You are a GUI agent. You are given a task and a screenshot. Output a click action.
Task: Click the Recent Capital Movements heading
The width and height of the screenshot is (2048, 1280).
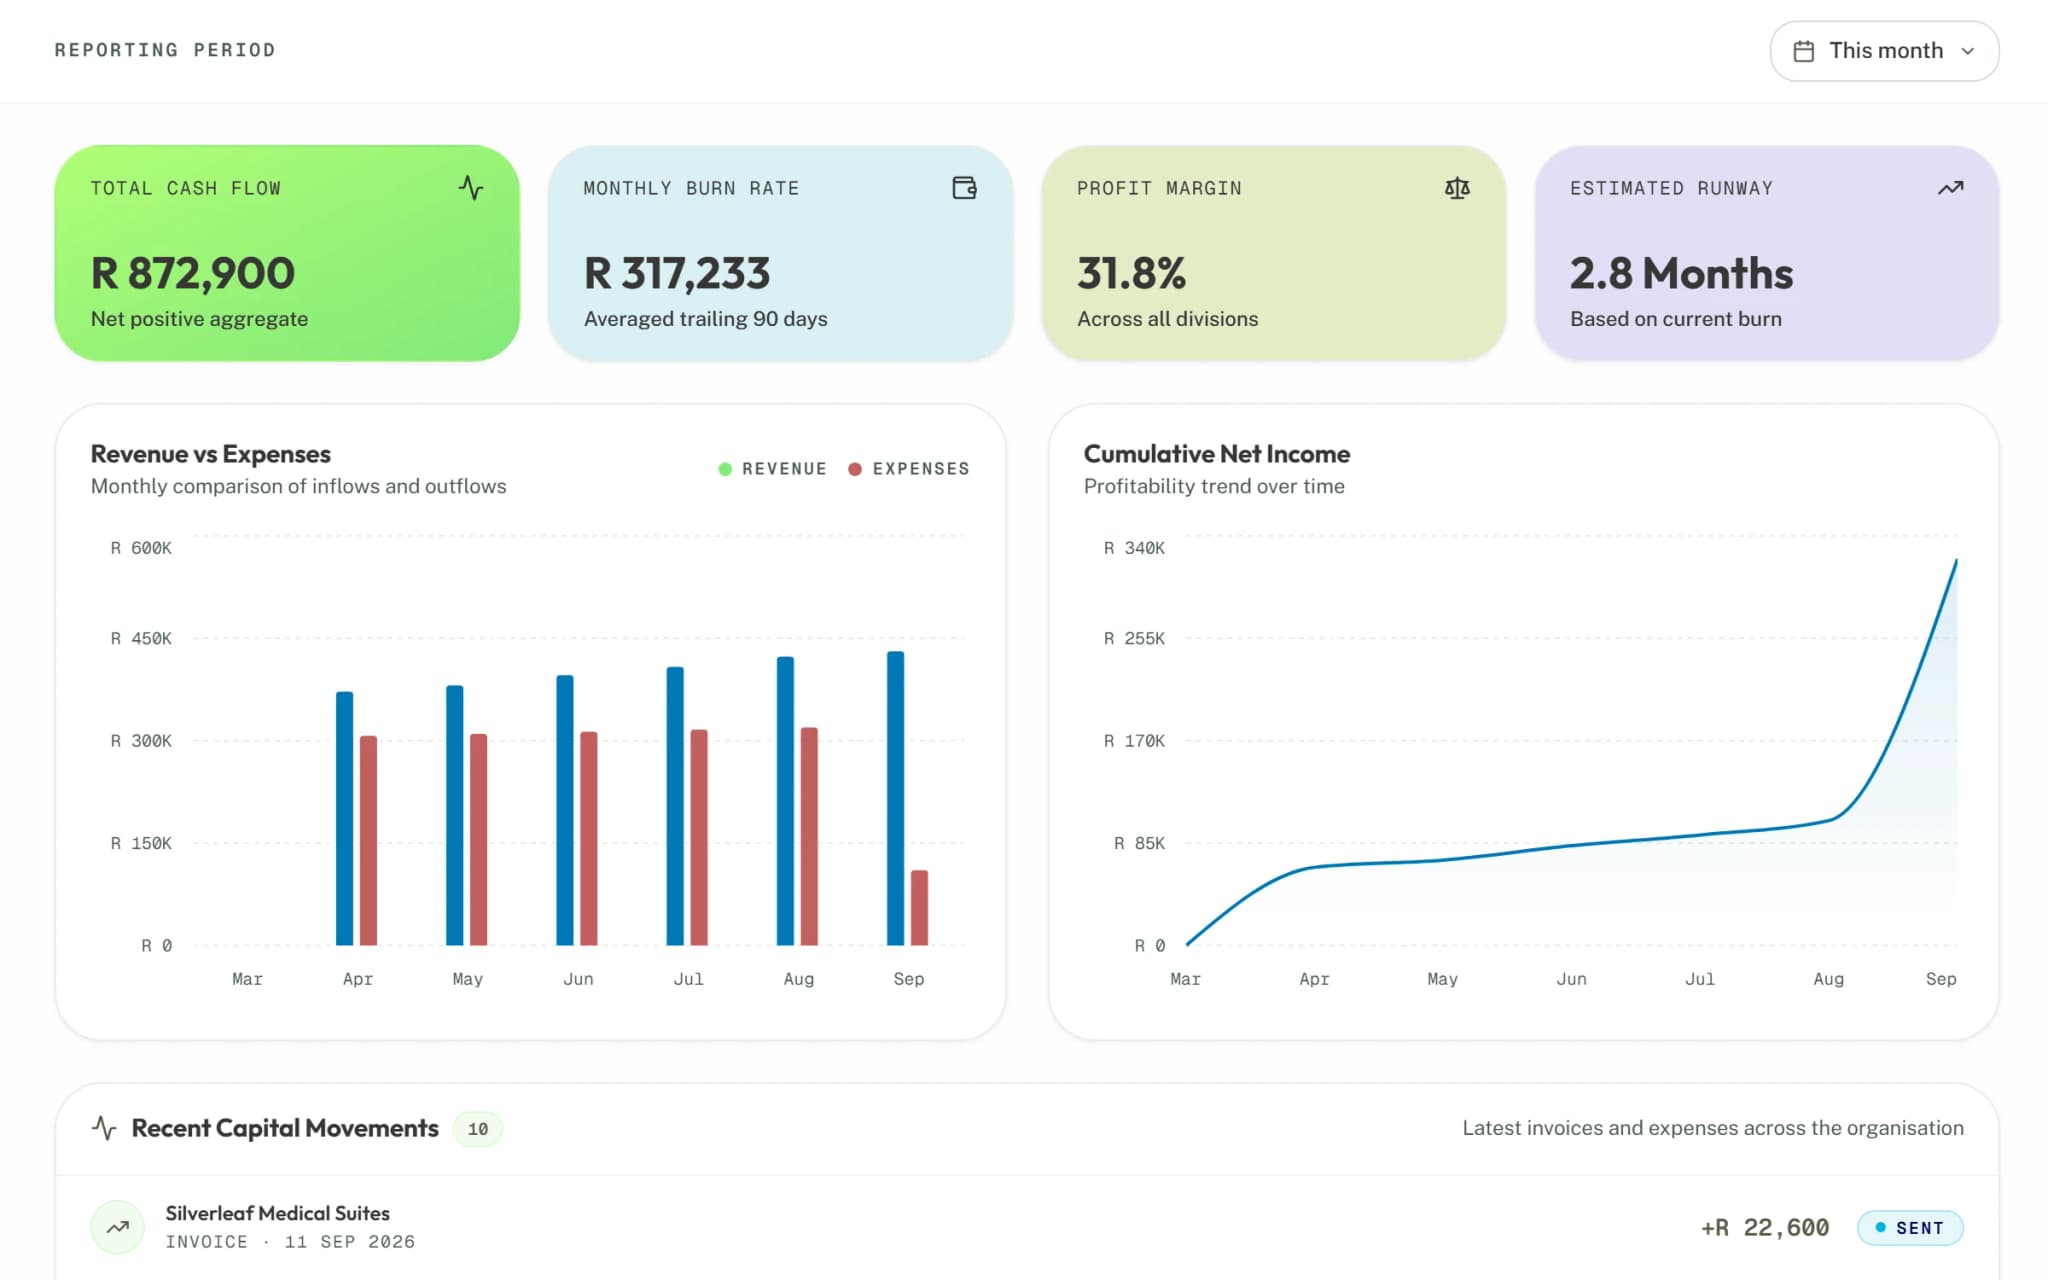click(x=285, y=1128)
